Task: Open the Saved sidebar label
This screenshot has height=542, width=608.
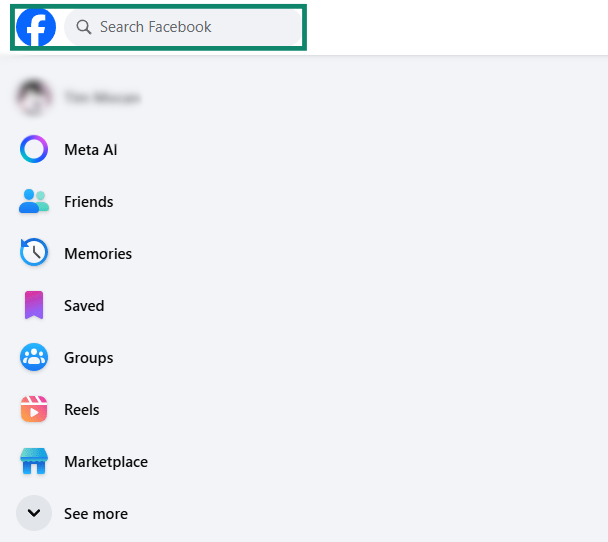Action: point(84,306)
